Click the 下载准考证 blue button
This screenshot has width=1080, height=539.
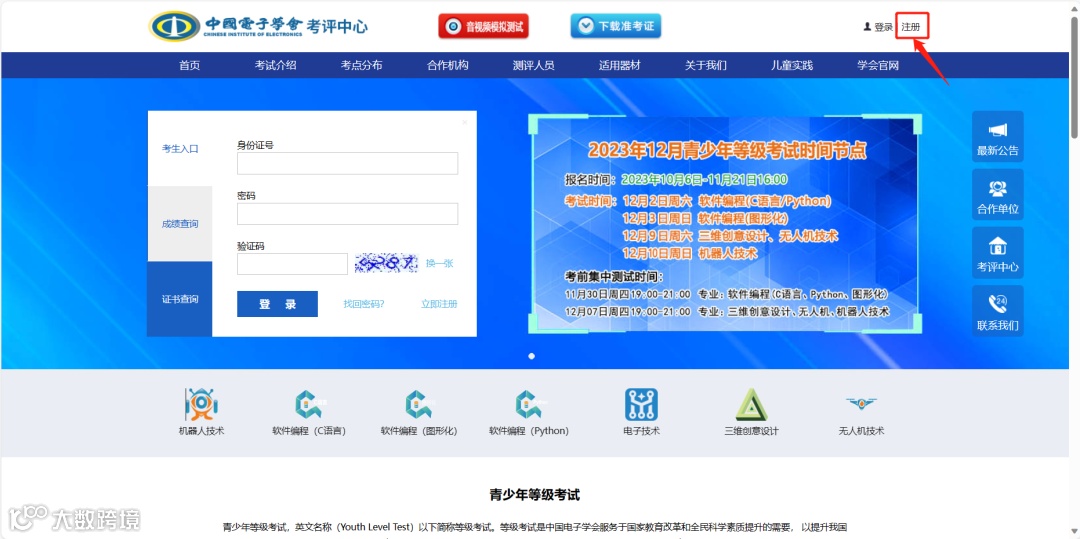[616, 26]
